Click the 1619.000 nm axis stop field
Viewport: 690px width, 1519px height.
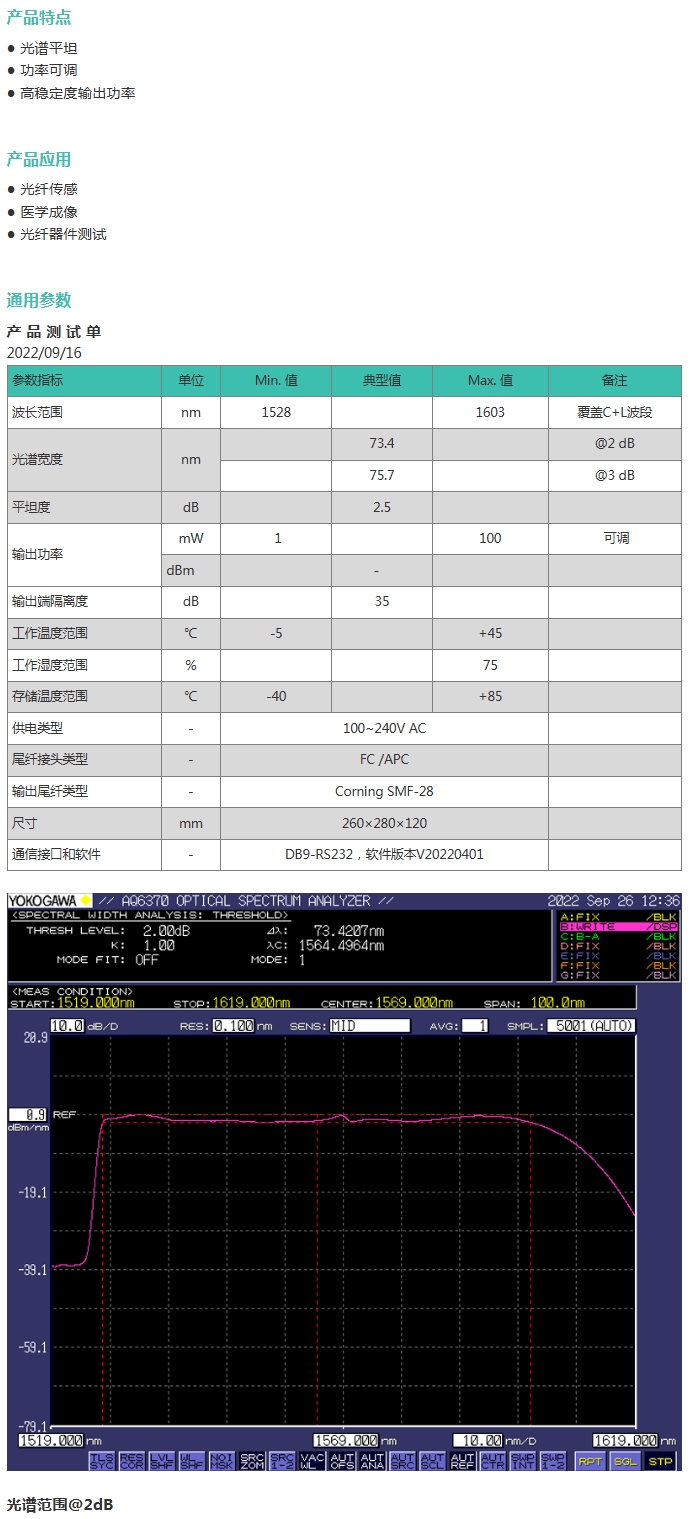pos(624,1440)
